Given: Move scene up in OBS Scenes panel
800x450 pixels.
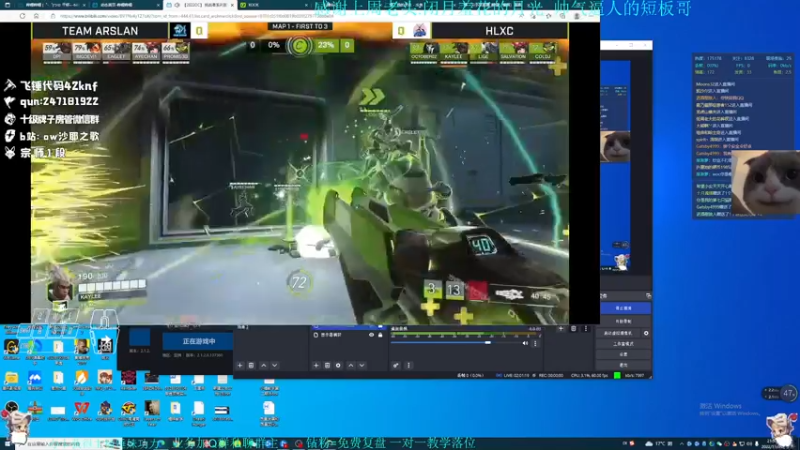Looking at the screenshot, I should pyautogui.click(x=263, y=365).
